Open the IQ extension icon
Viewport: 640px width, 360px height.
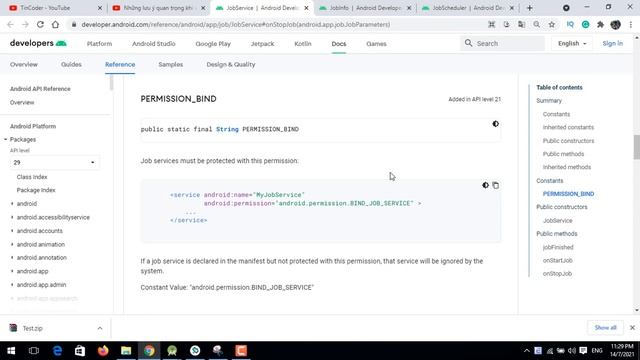pos(570,24)
